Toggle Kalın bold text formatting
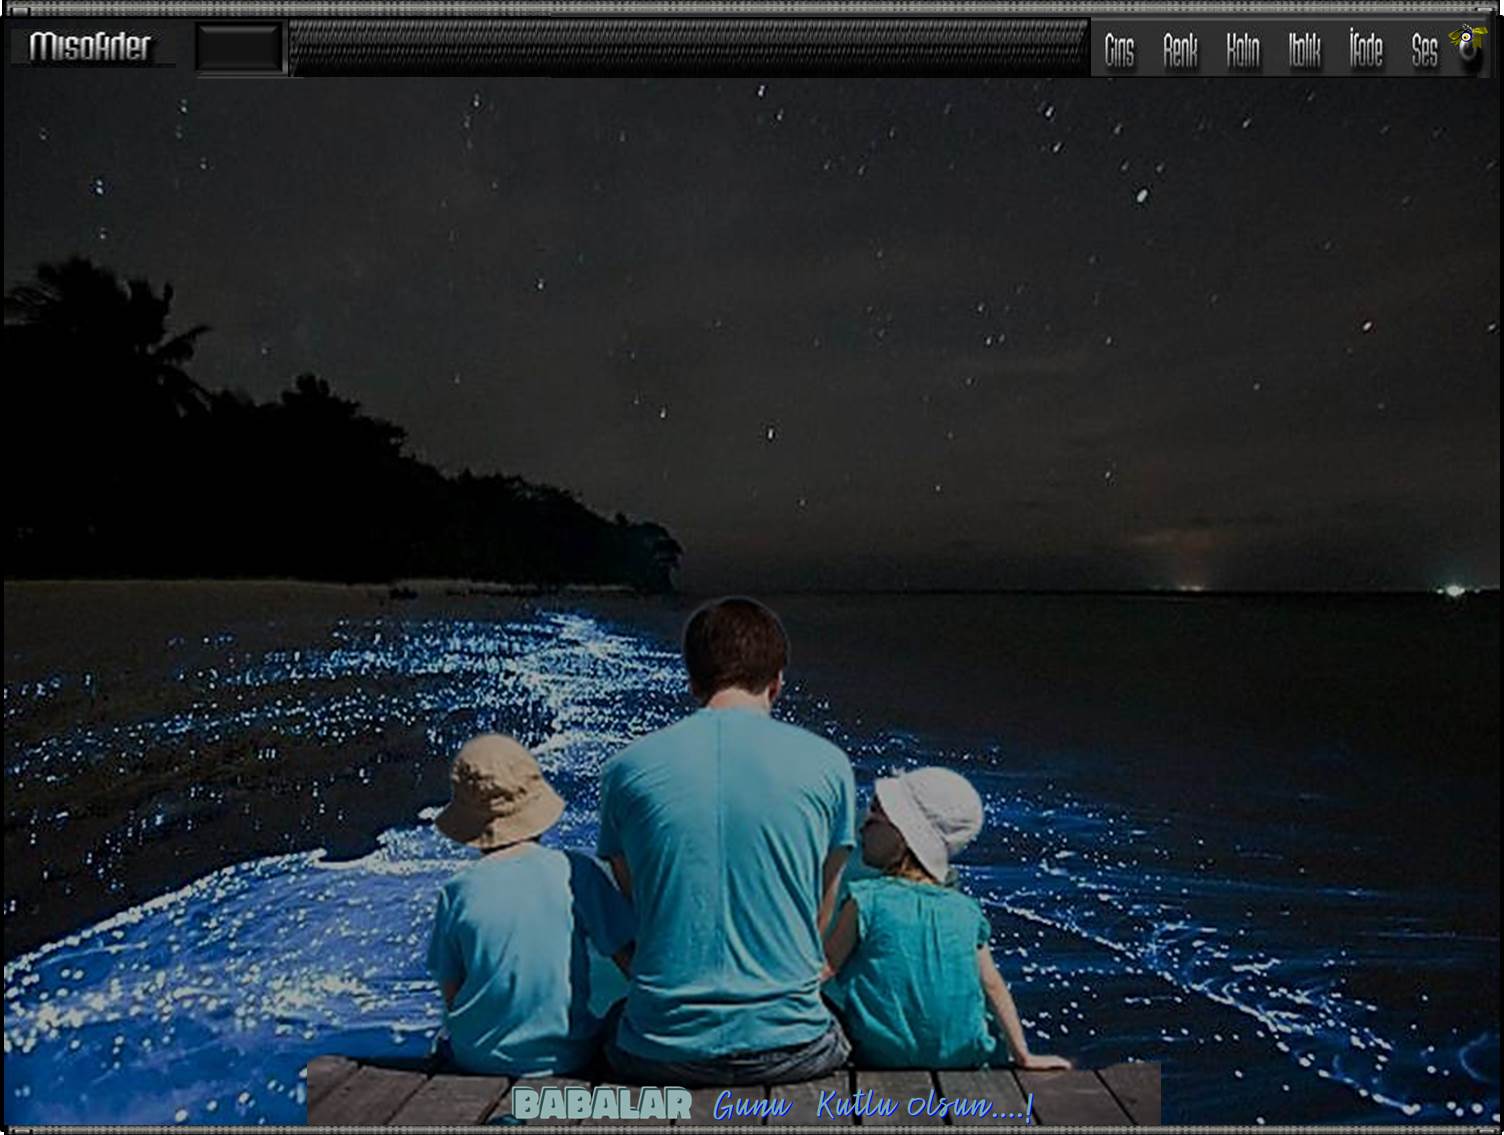 point(1242,49)
